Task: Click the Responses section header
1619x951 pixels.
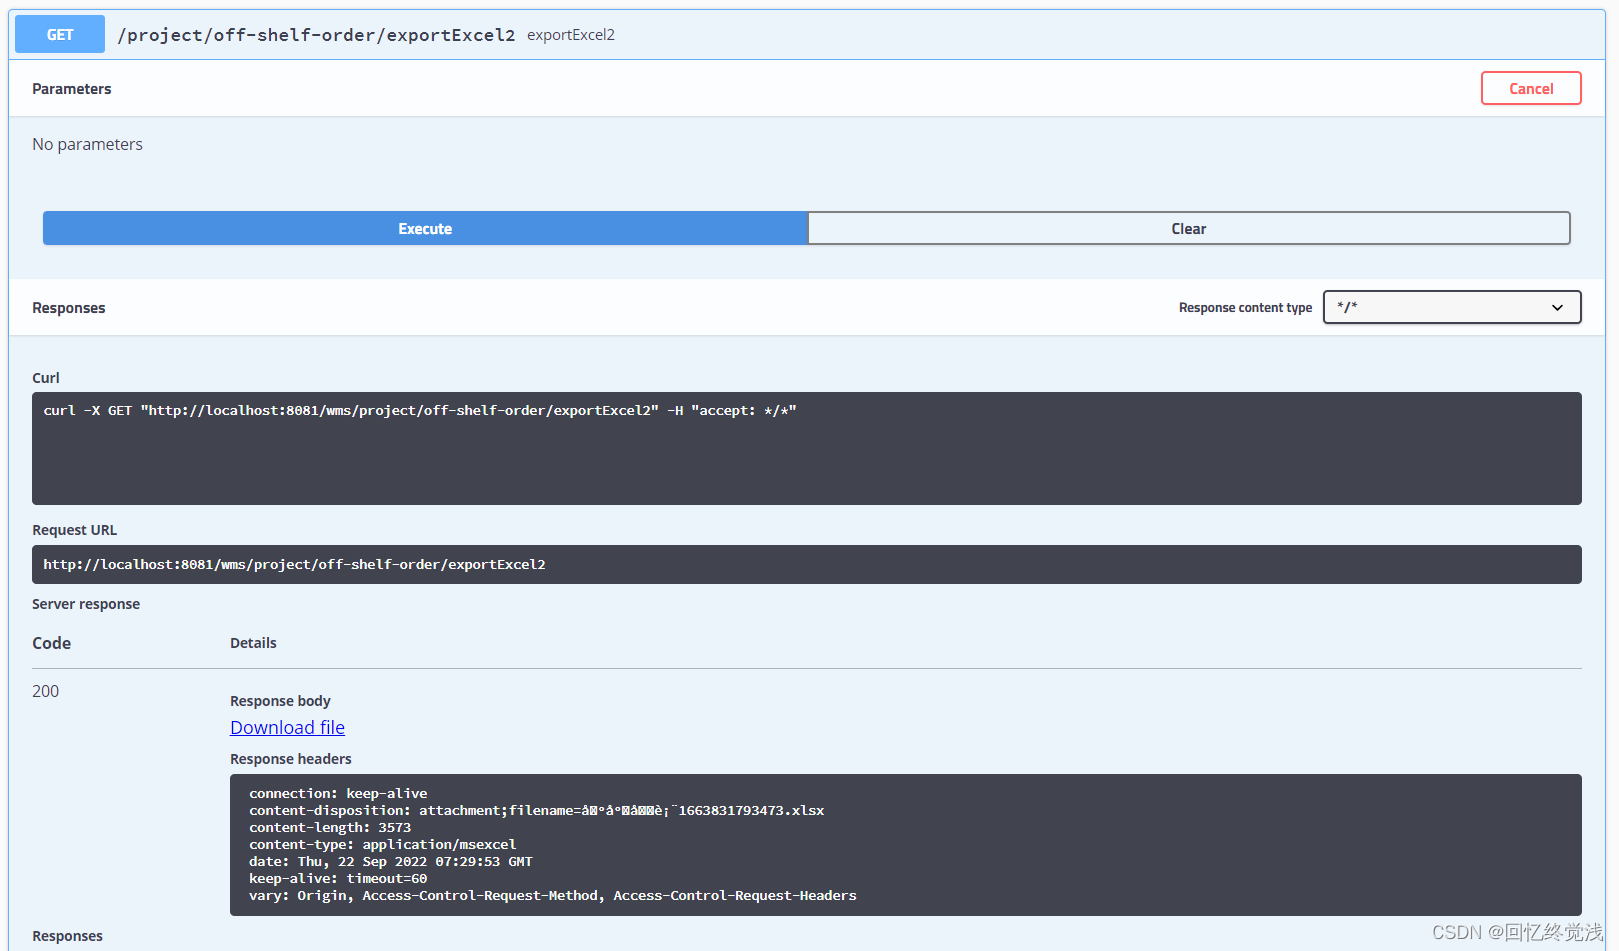Action: 68,307
